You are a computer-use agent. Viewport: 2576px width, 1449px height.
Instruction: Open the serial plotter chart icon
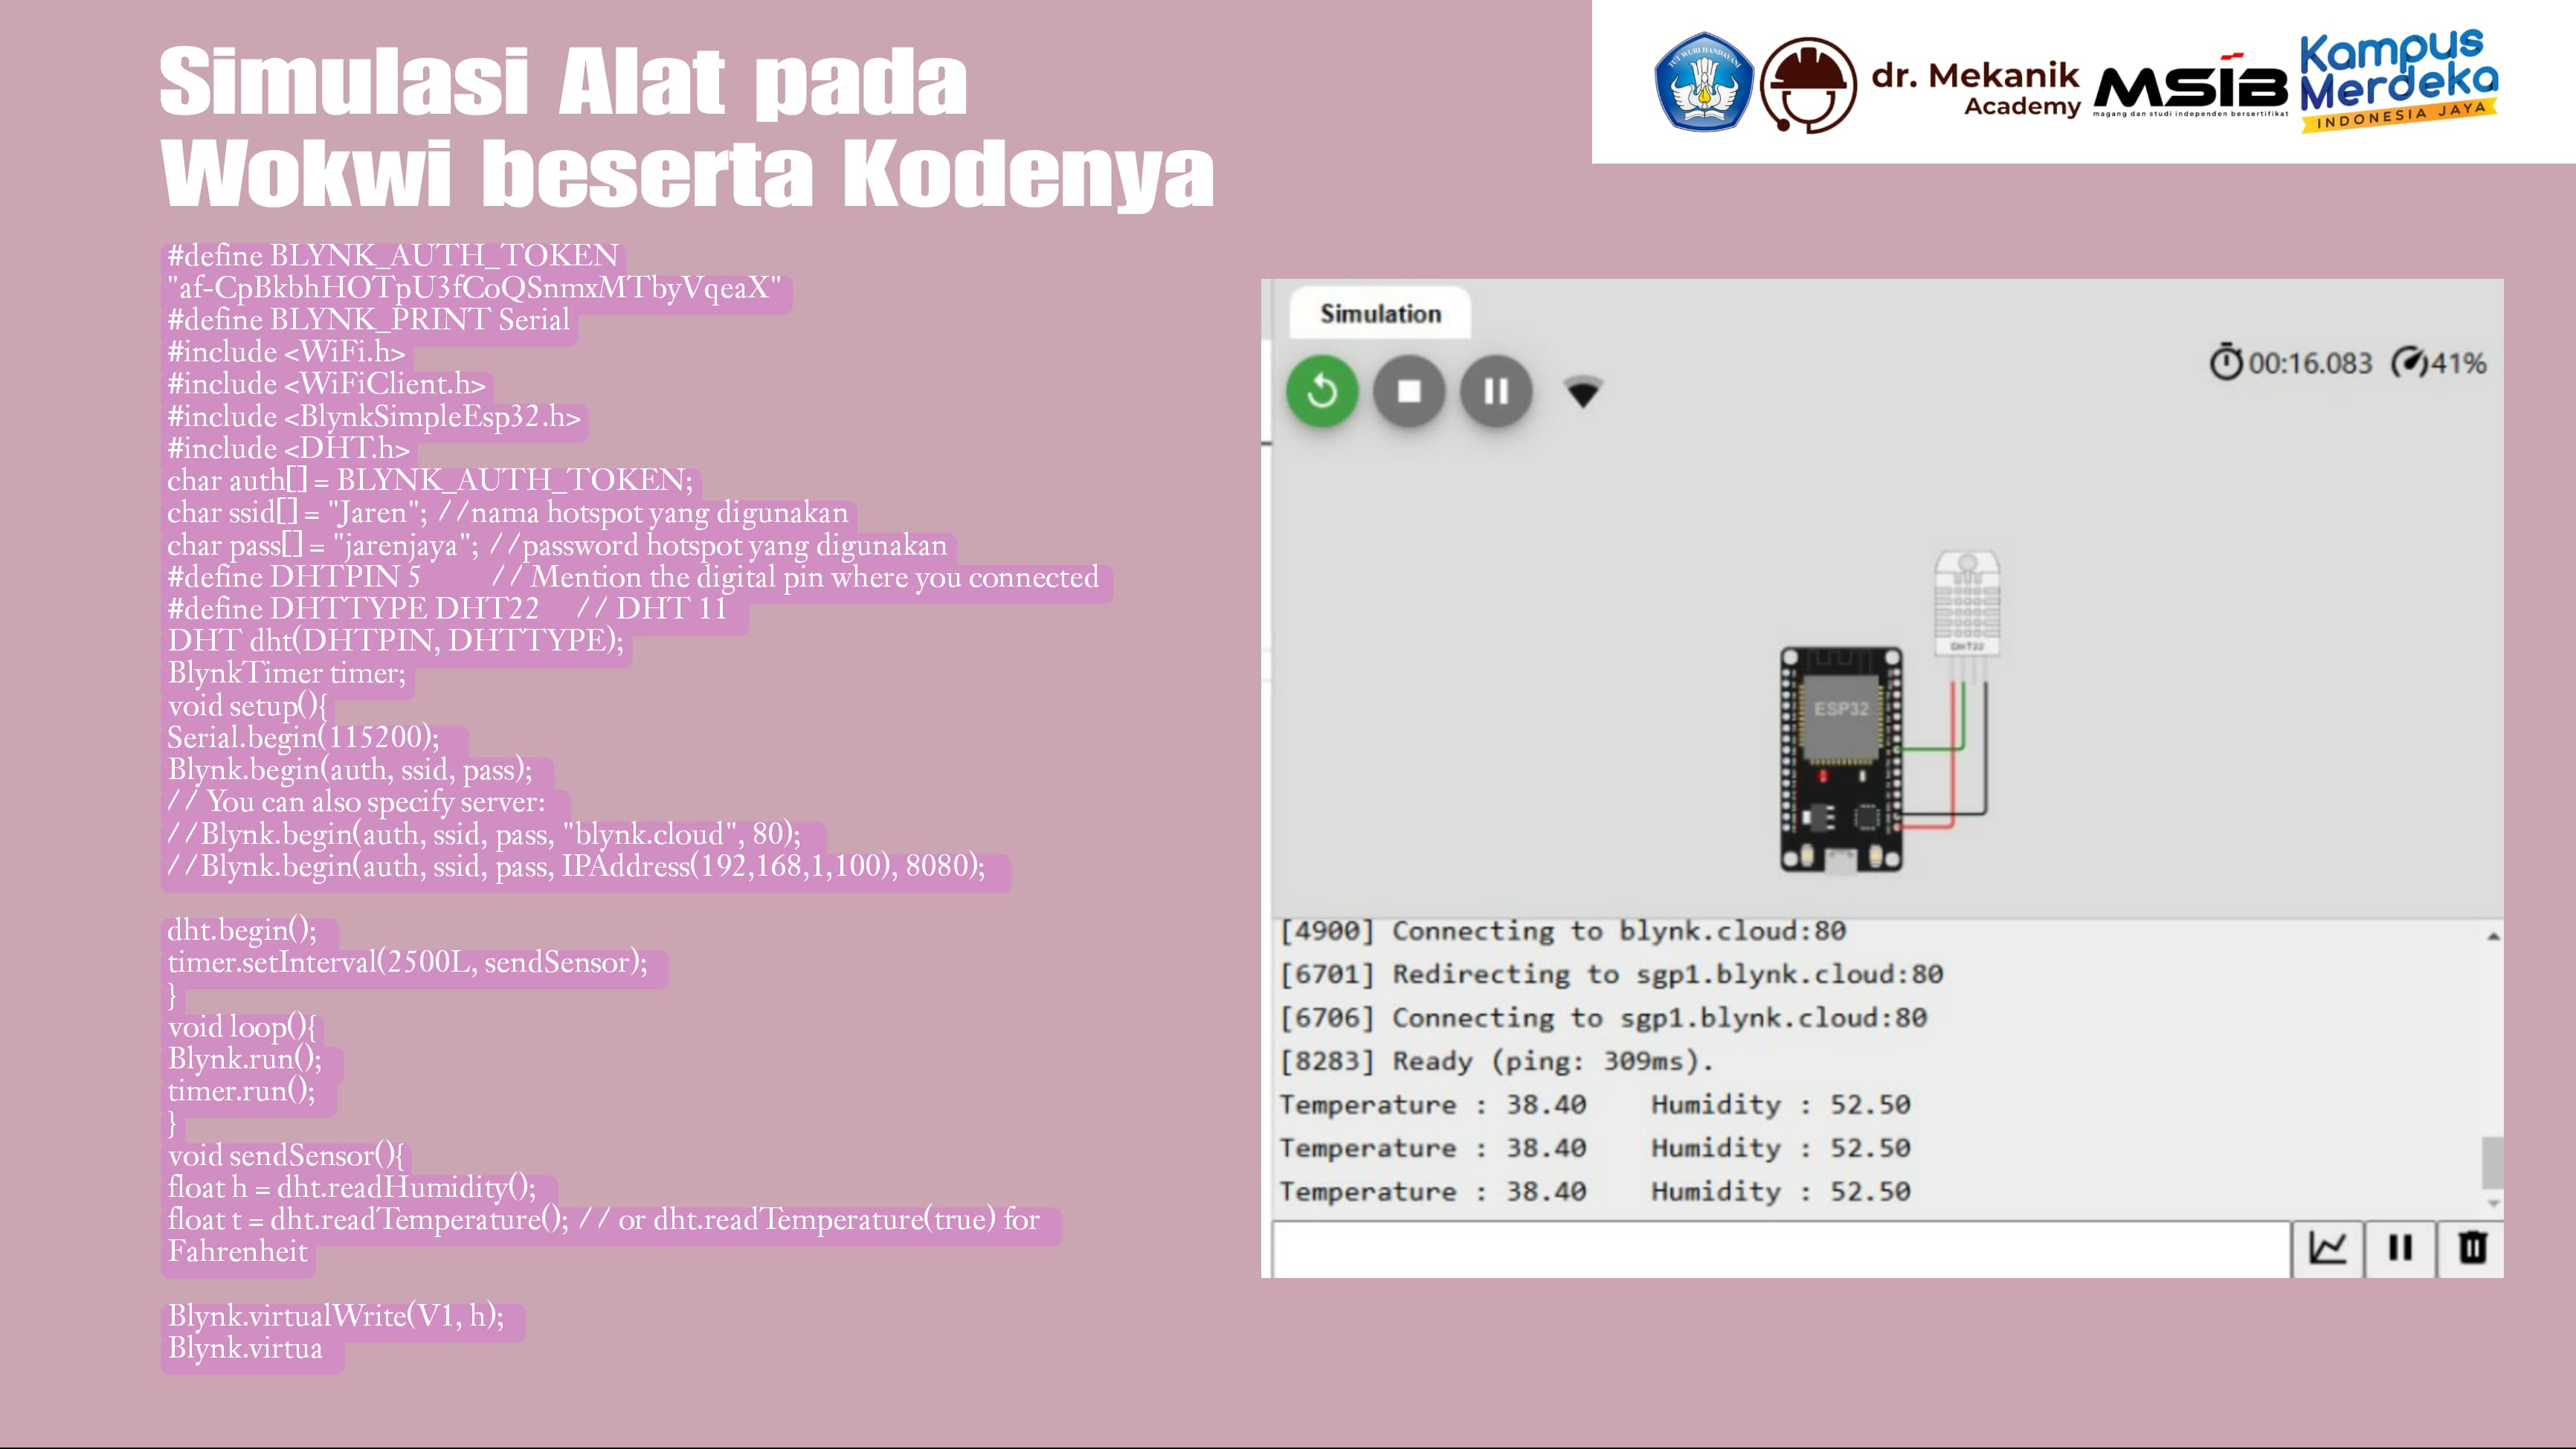coord(2328,1248)
